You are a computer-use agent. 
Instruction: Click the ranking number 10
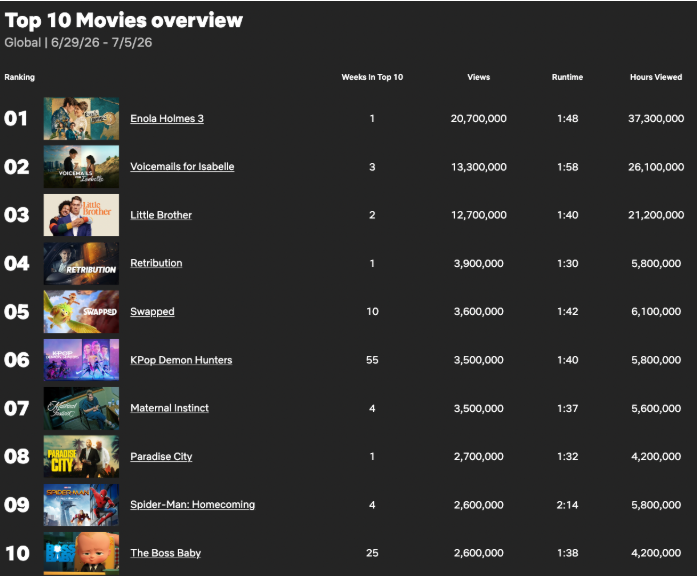pyautogui.click(x=17, y=553)
